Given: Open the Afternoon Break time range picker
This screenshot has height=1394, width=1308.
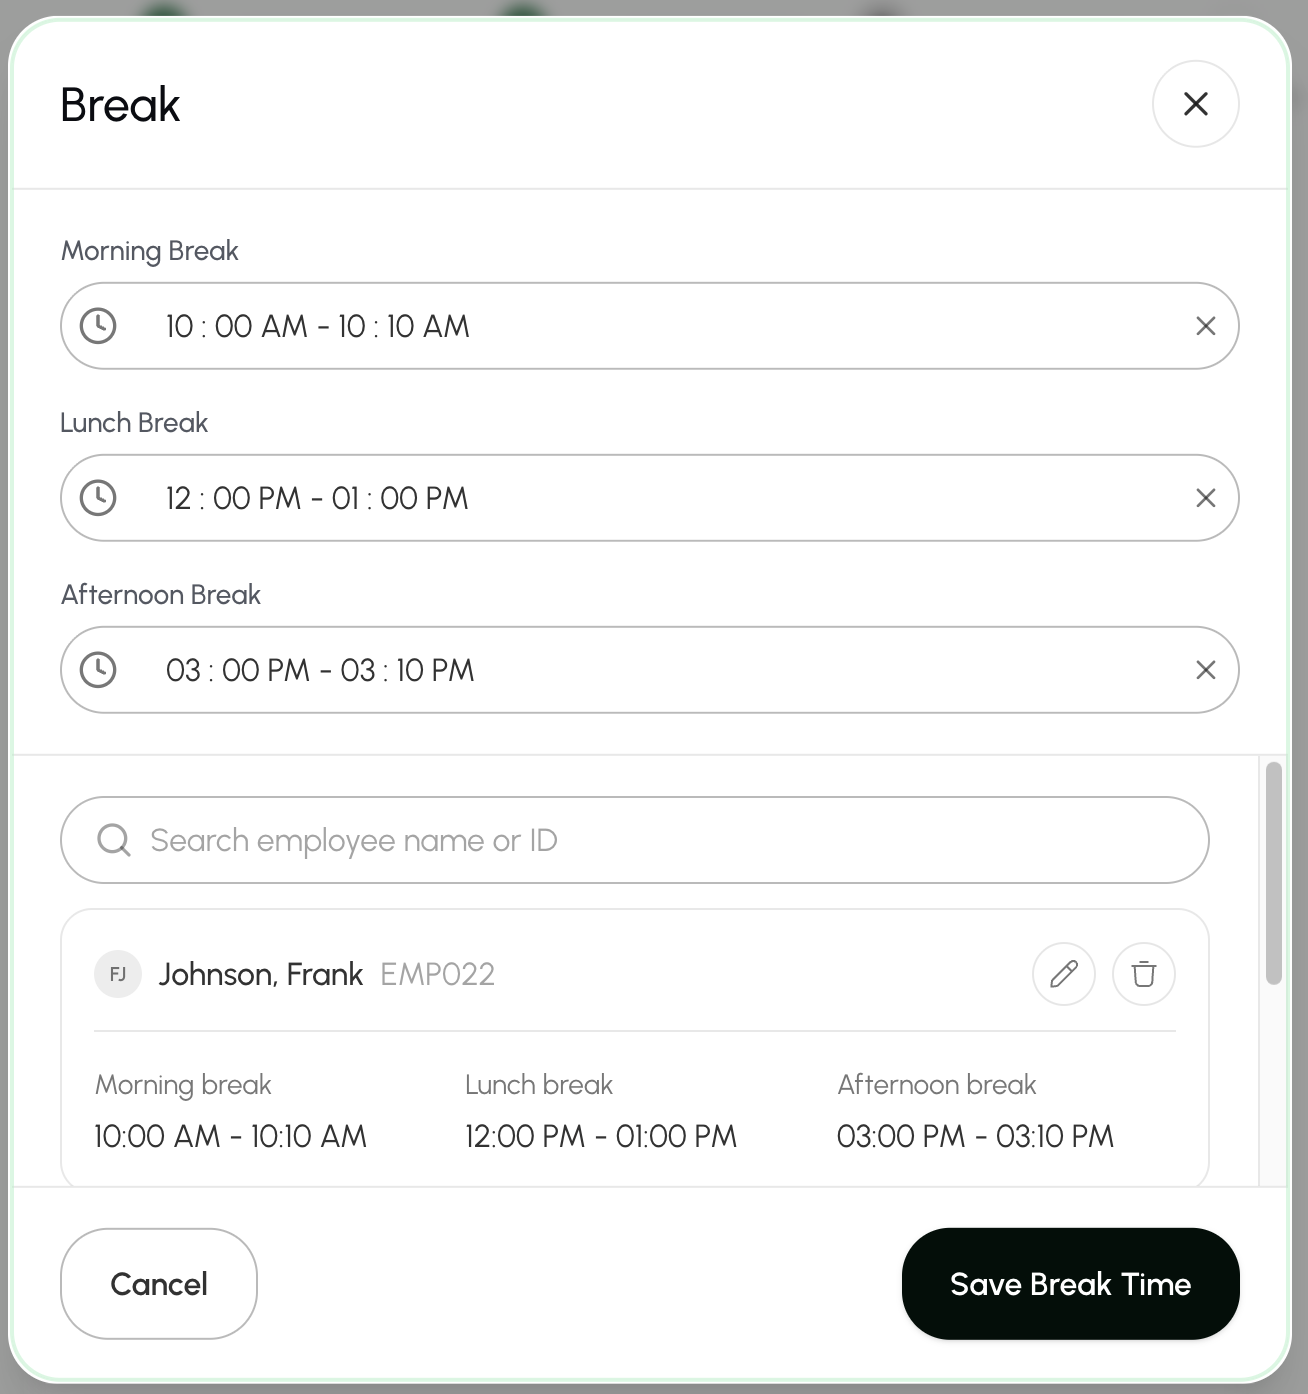Looking at the screenshot, I should point(650,670).
